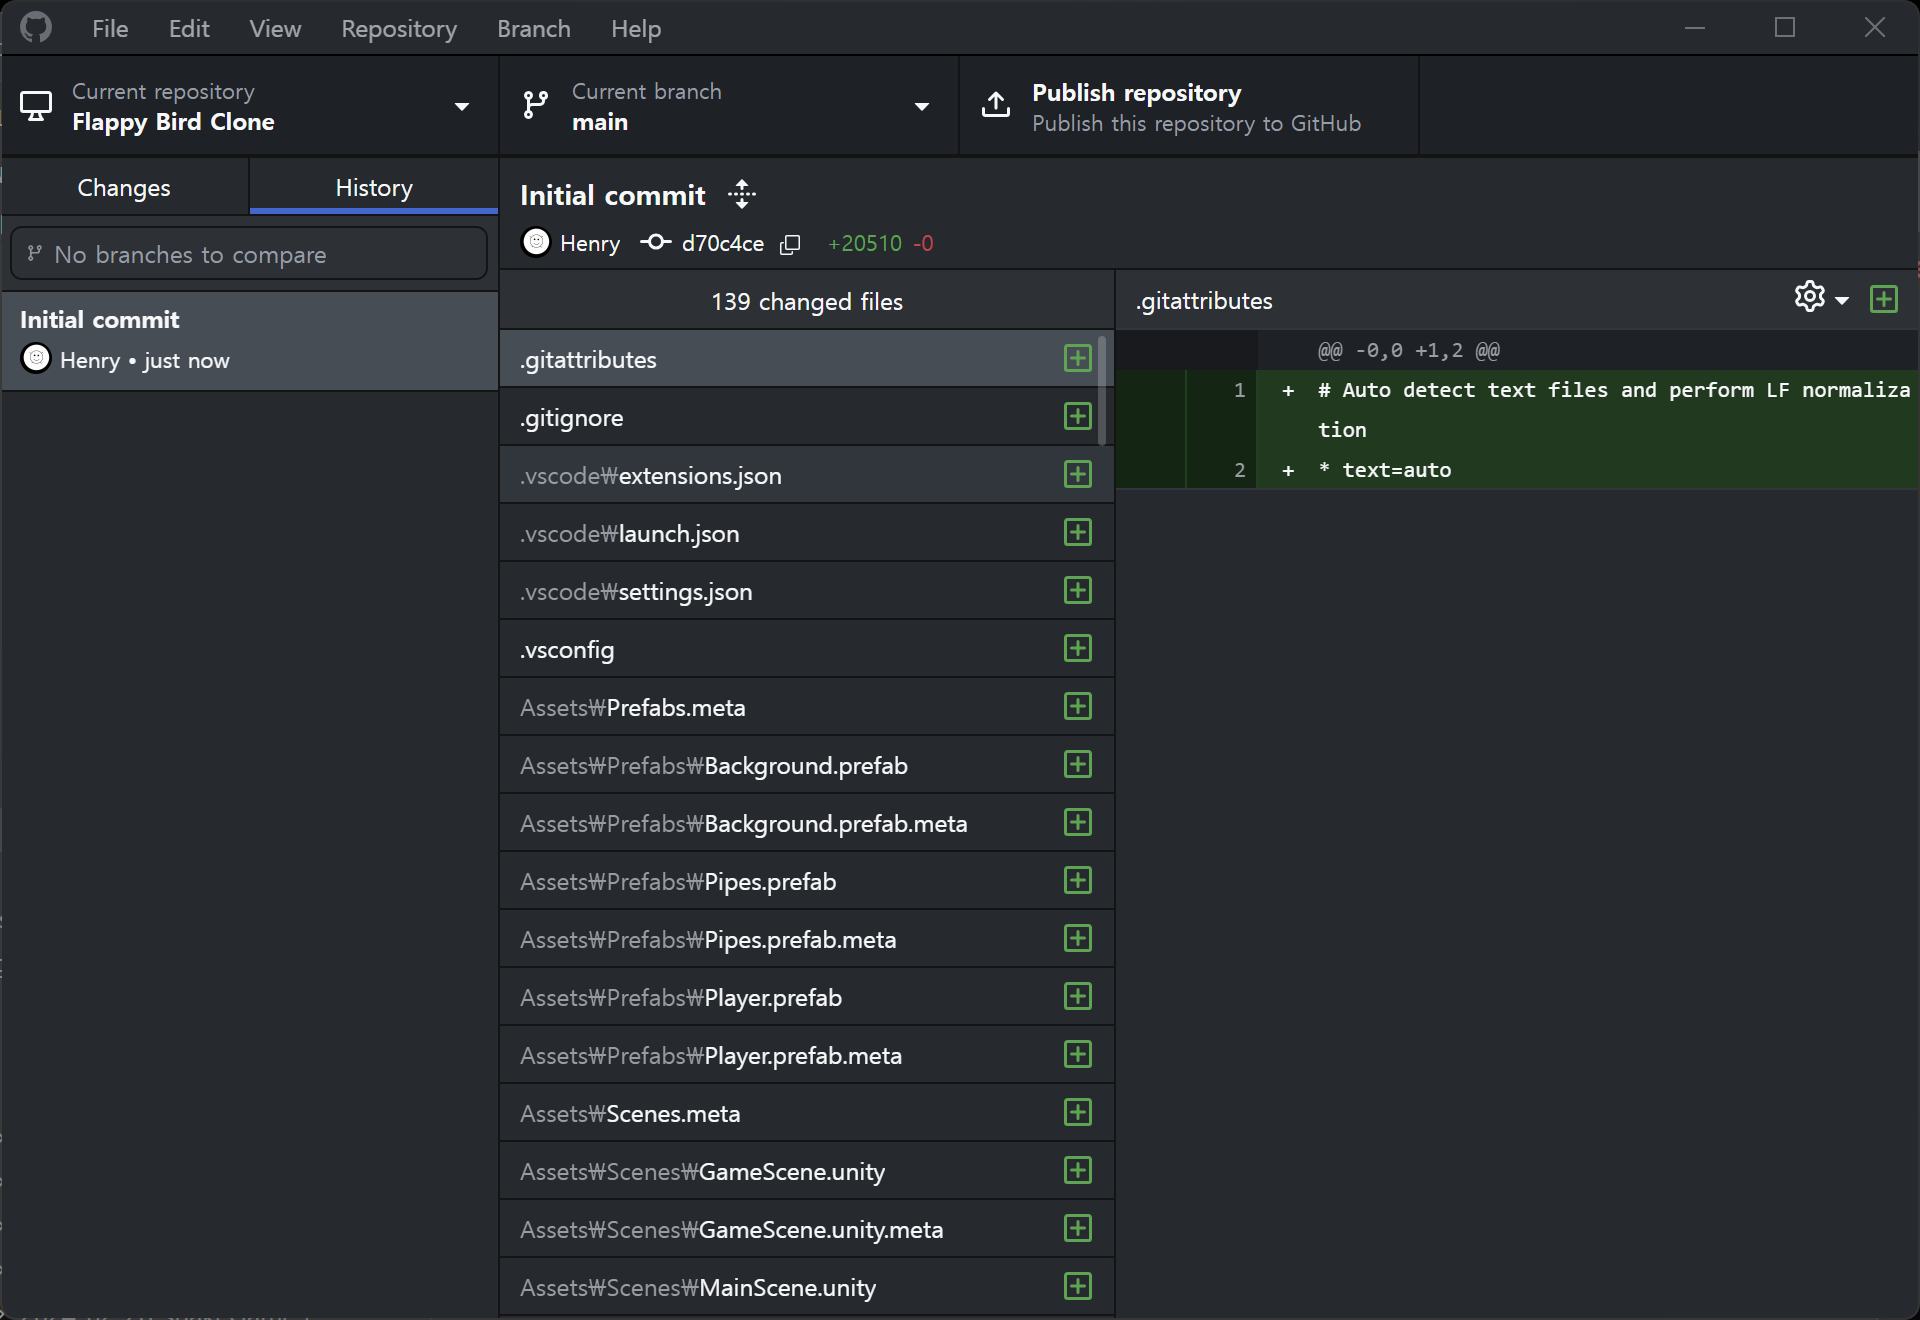This screenshot has height=1320, width=1920.
Task: Click the added icon beside Prefabs.meta
Action: coord(1078,707)
